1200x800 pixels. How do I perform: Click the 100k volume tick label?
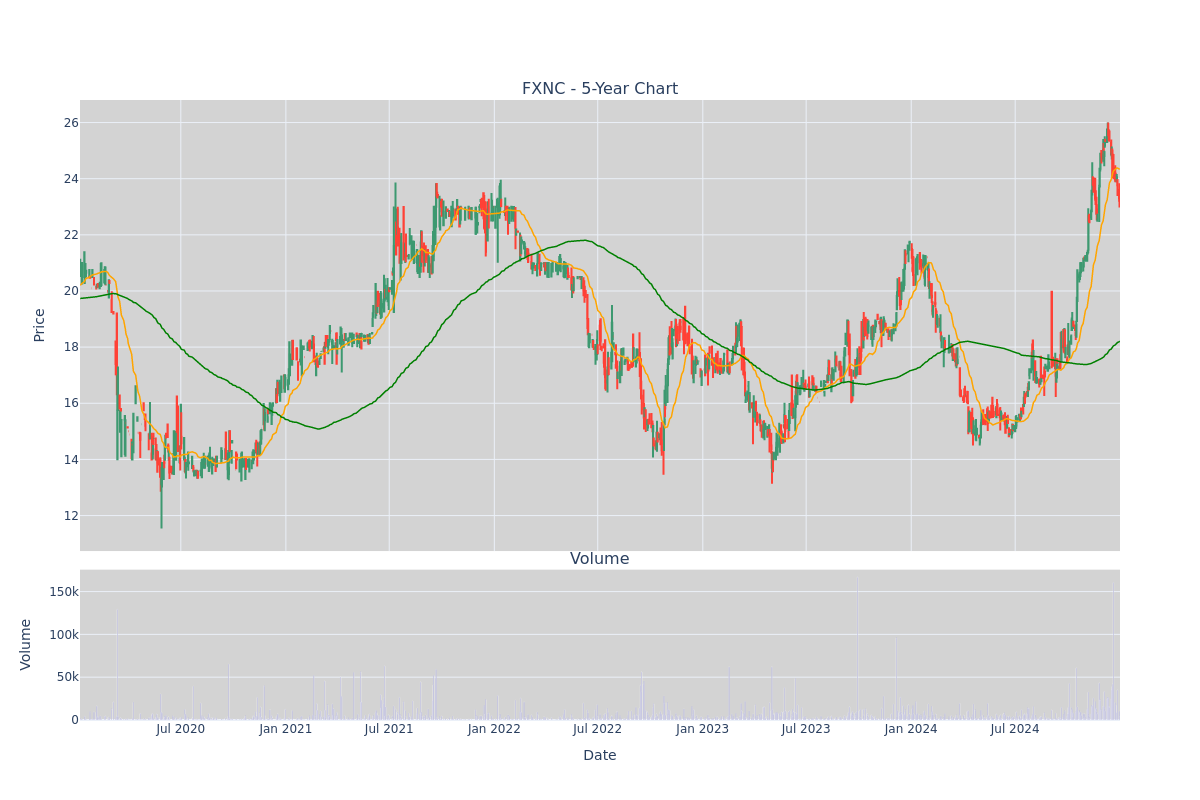click(64, 634)
